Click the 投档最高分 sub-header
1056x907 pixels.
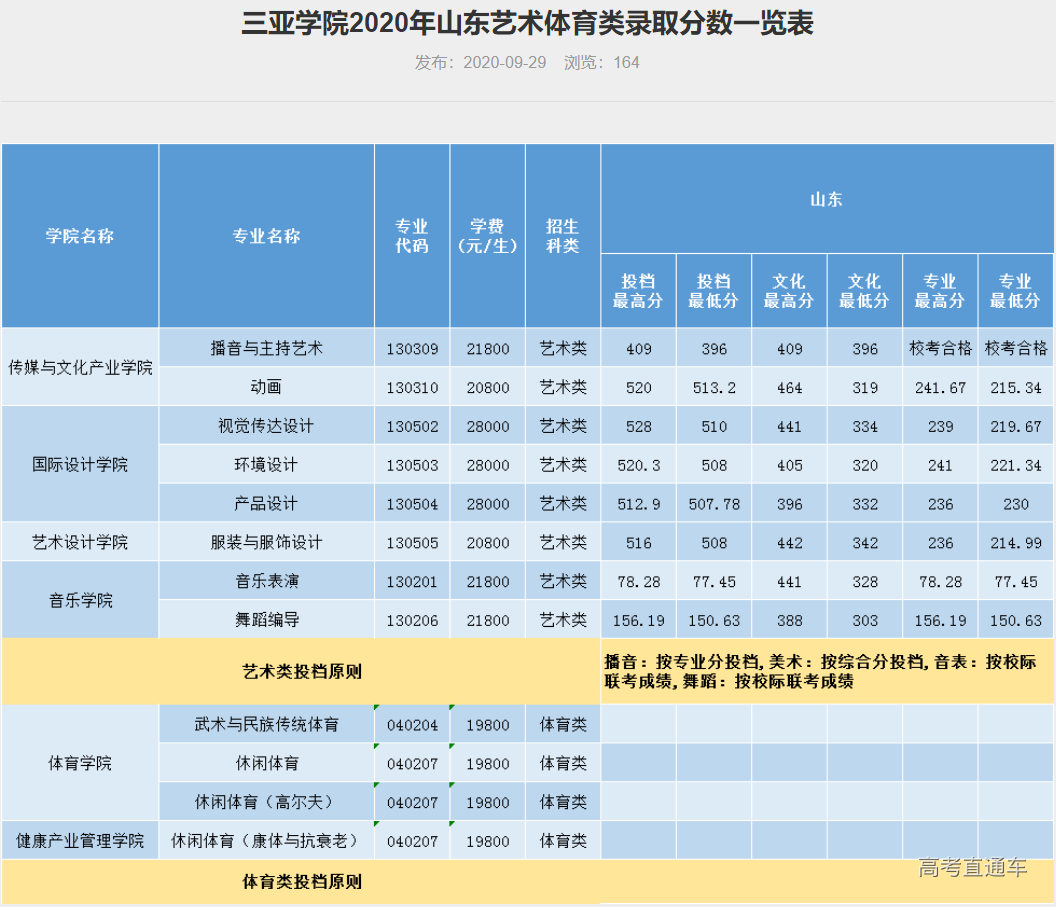point(639,289)
